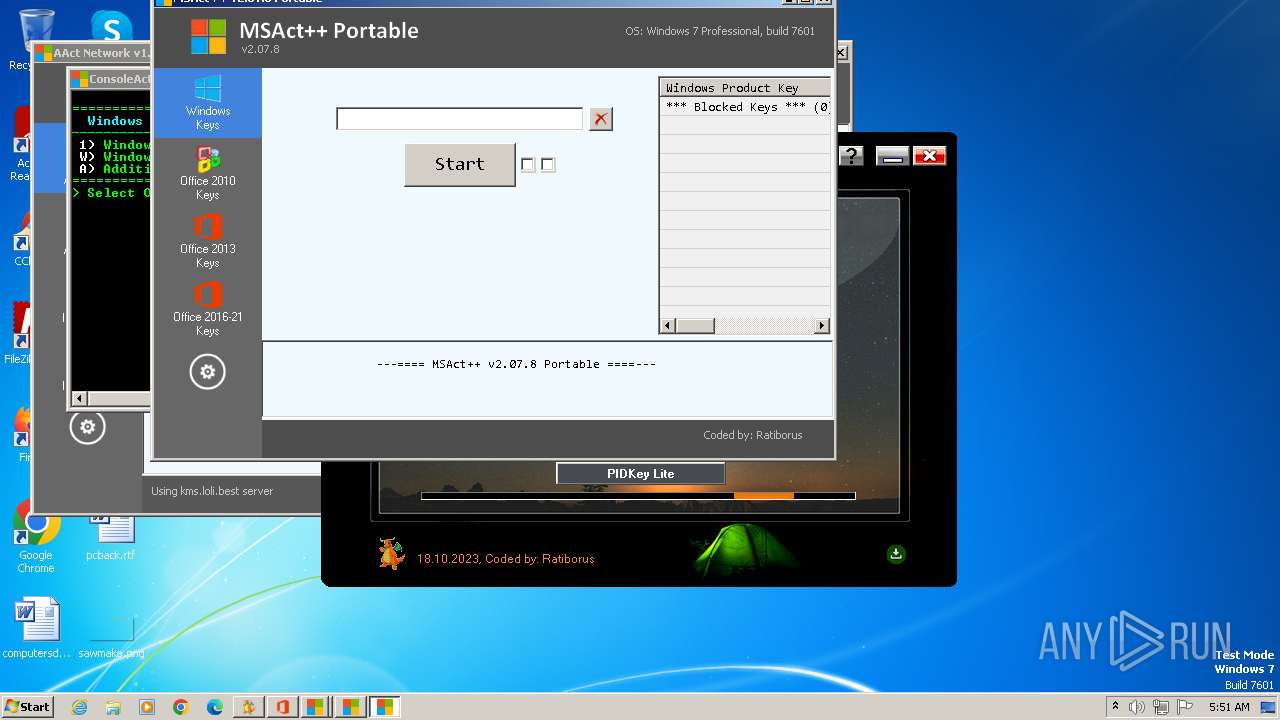
Task: Open the Office 2010 Keys section
Action: tap(207, 172)
